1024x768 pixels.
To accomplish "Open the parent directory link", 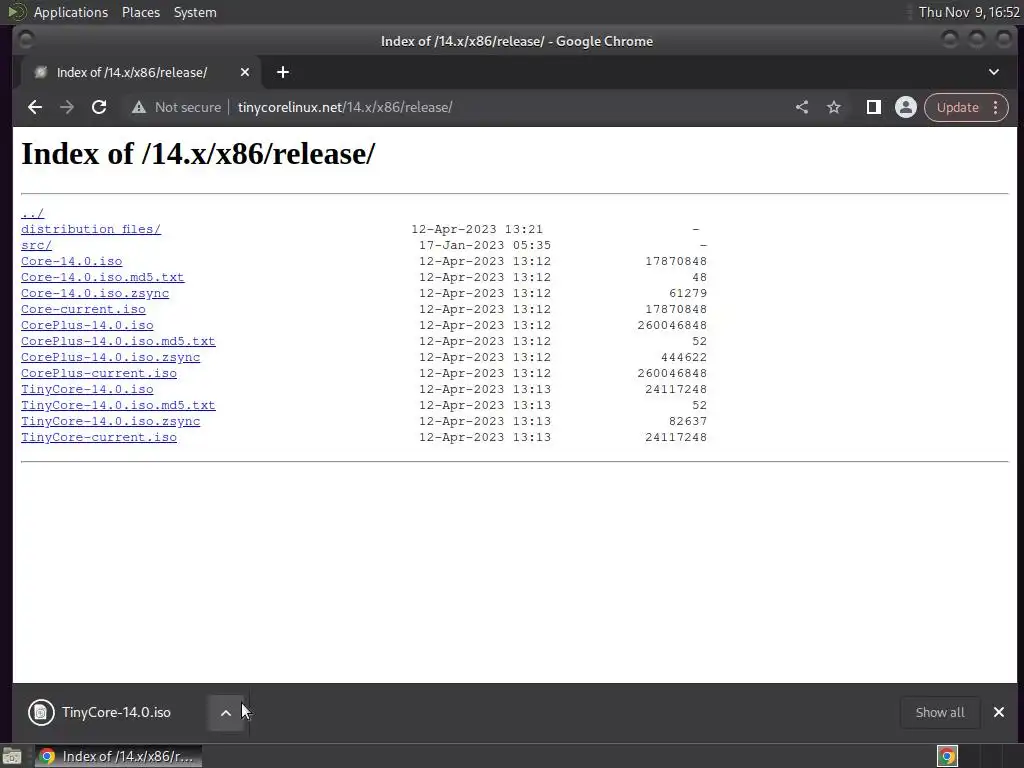I will coord(33,214).
